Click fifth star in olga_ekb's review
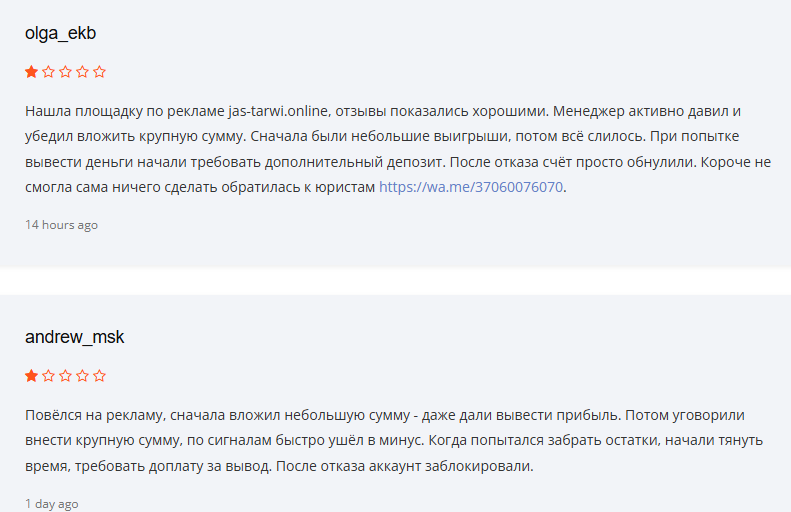This screenshot has width=791, height=512. pyautogui.click(x=99, y=72)
